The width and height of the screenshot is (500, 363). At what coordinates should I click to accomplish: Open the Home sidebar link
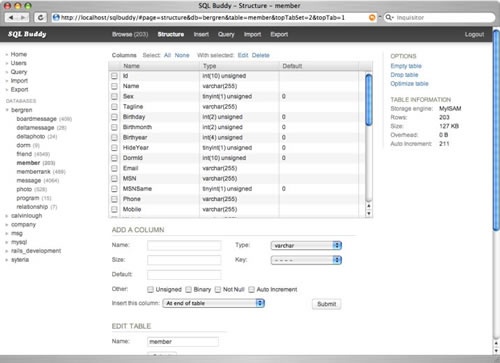coord(19,54)
